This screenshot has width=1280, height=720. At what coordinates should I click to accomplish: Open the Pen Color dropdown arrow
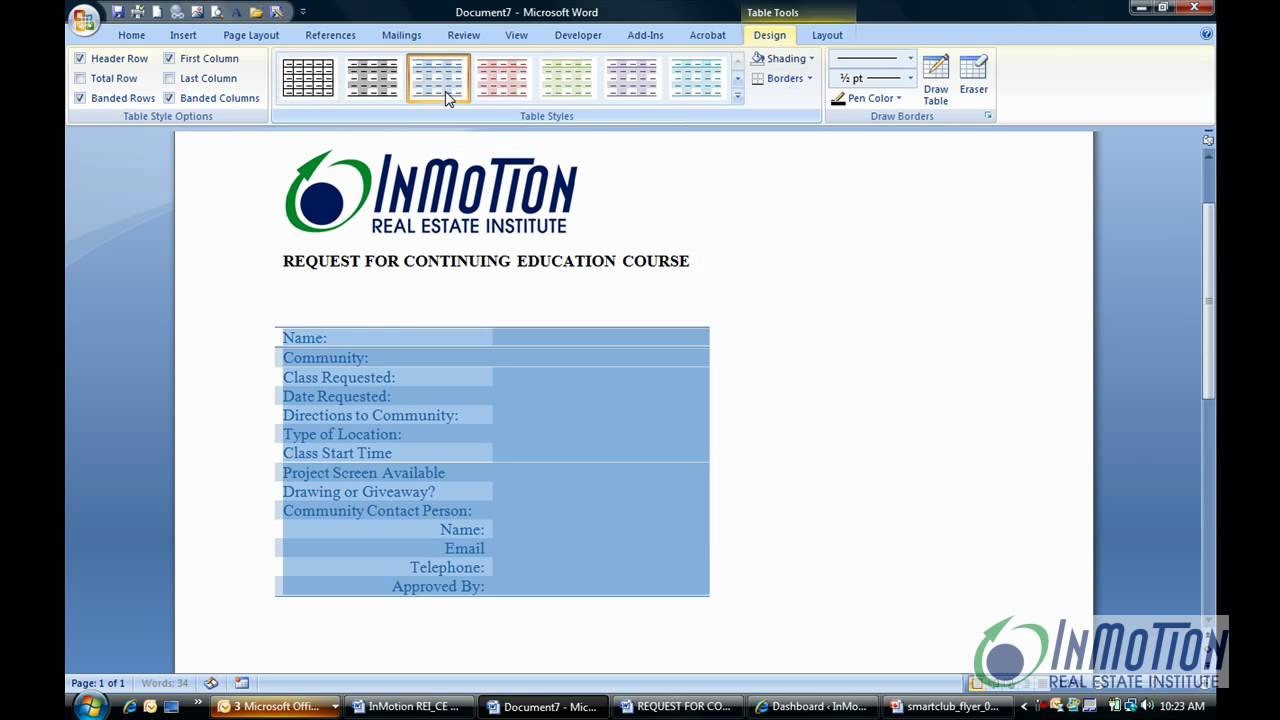click(x=899, y=98)
